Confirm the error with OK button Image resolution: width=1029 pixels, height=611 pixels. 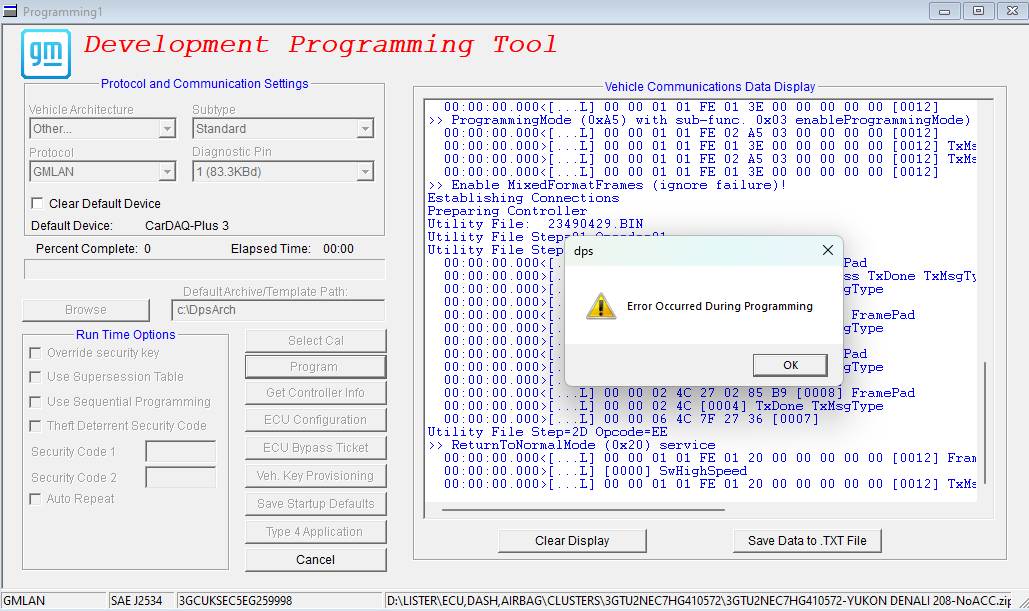click(790, 365)
